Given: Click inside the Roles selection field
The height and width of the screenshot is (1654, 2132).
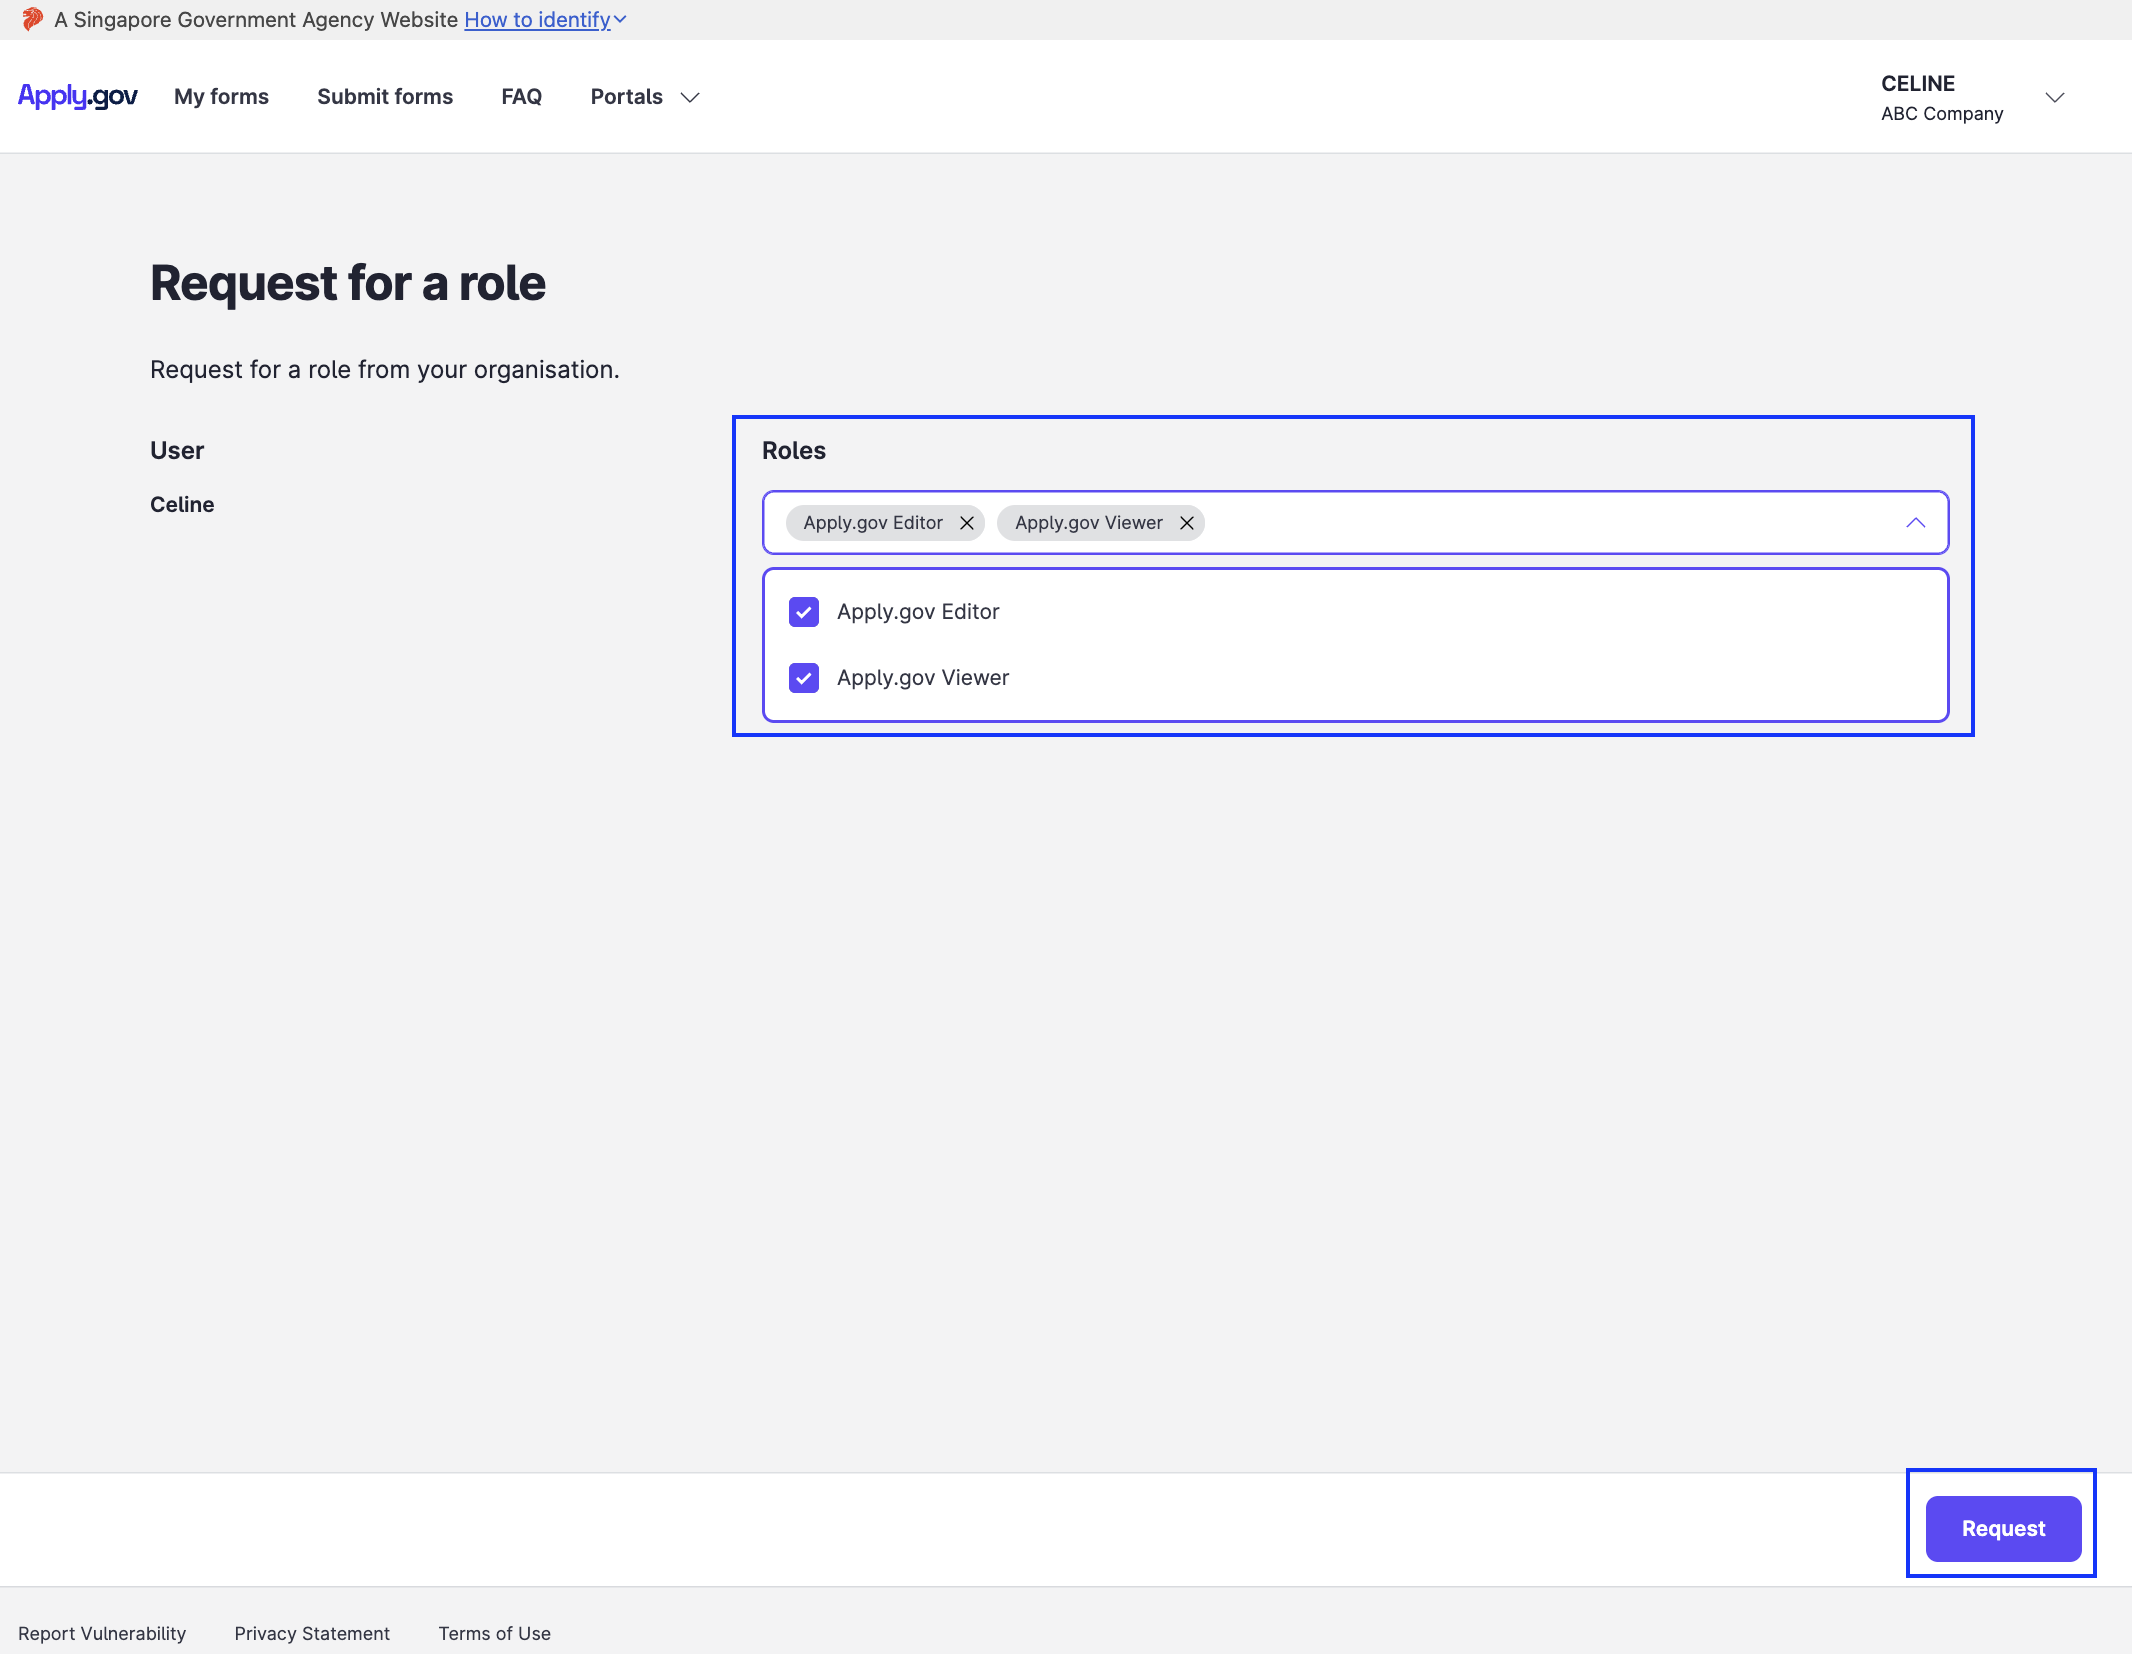Looking at the screenshot, I should [1355, 523].
